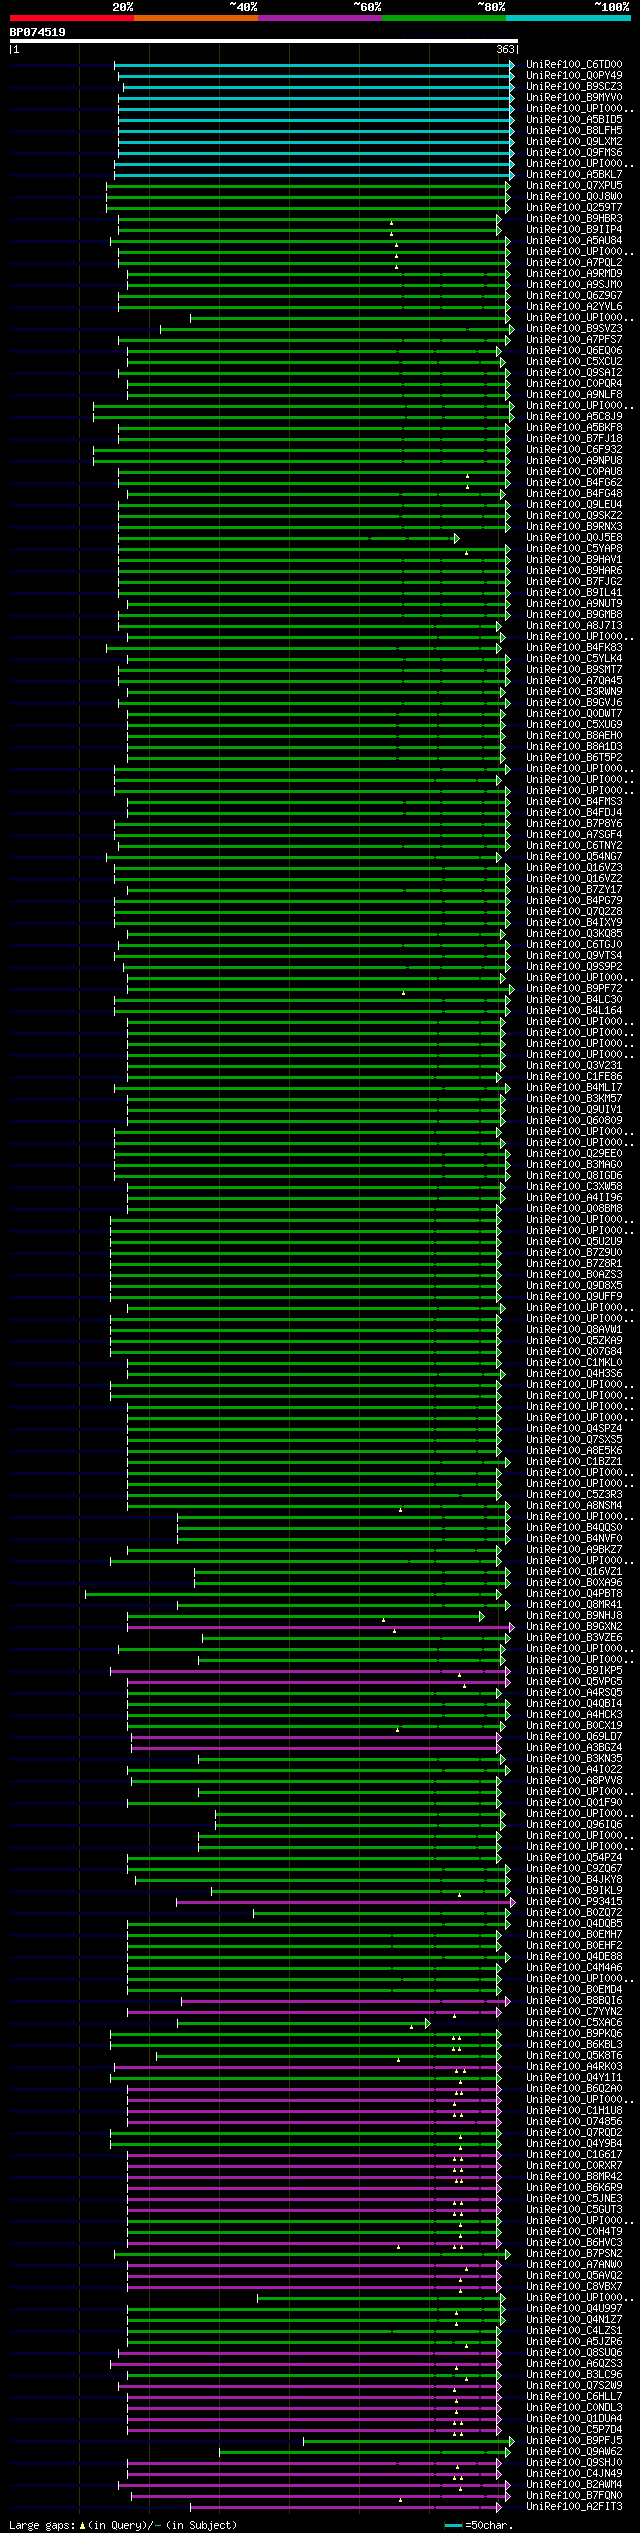This screenshot has height=2533, width=640.
Task: Select hit label UniRef100_Q4U997
Action: click(x=574, y=2309)
